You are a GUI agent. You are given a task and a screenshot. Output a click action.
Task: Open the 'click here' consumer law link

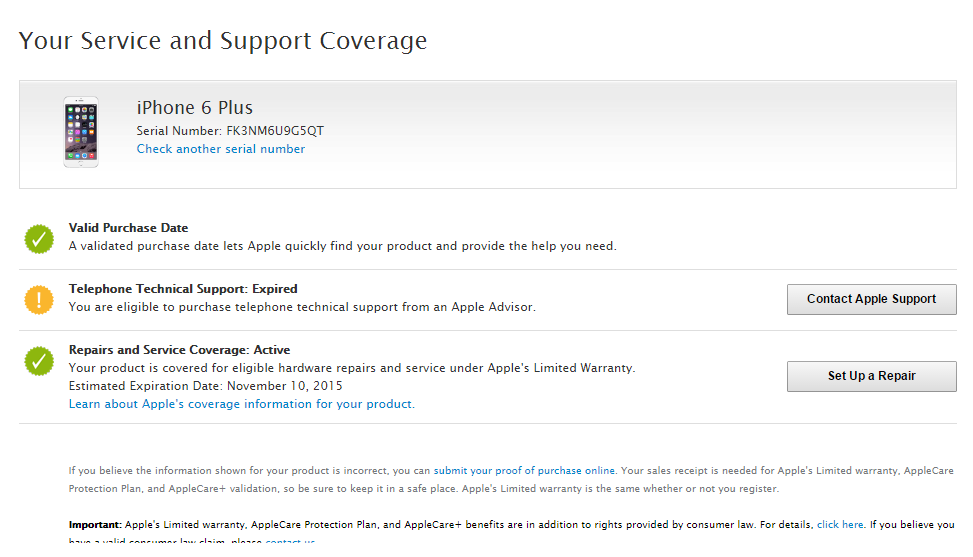pyautogui.click(x=840, y=524)
